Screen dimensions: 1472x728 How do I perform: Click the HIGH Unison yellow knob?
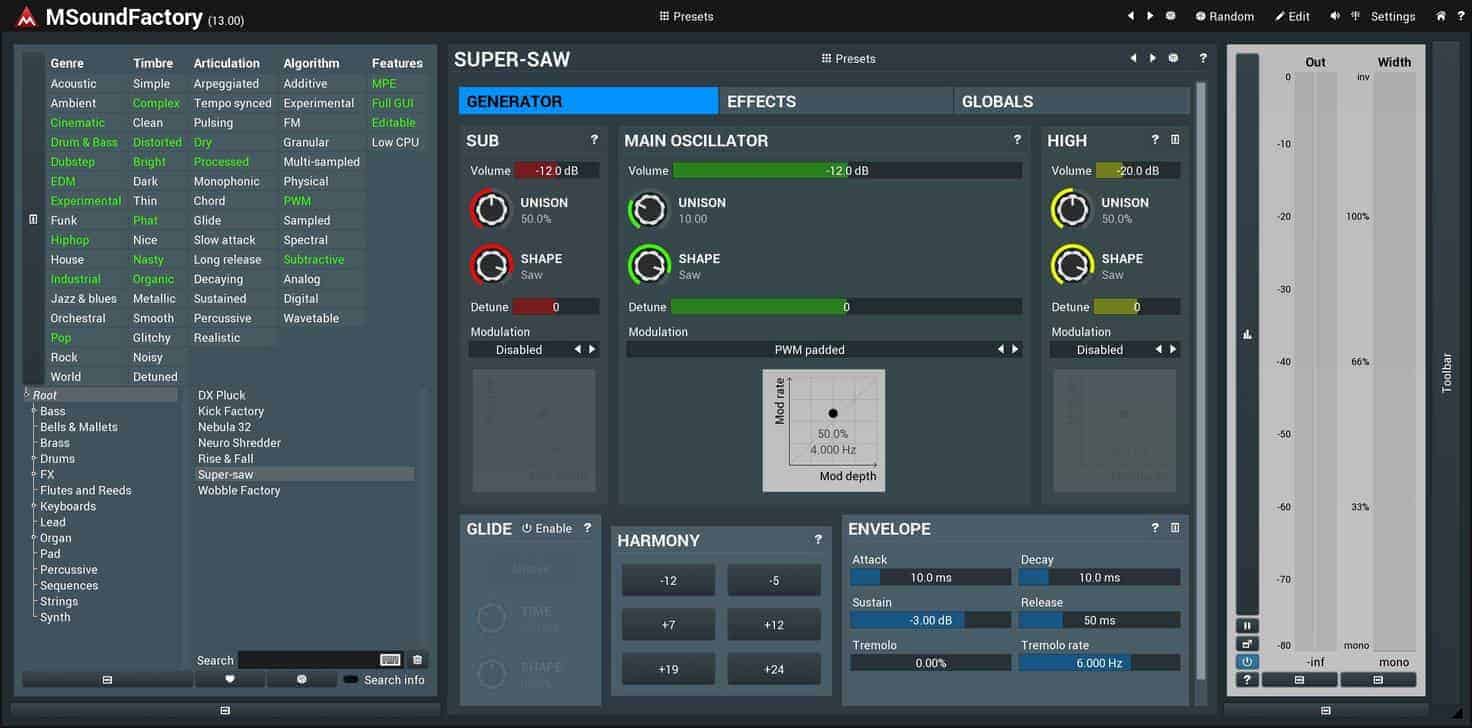[x=1072, y=209]
